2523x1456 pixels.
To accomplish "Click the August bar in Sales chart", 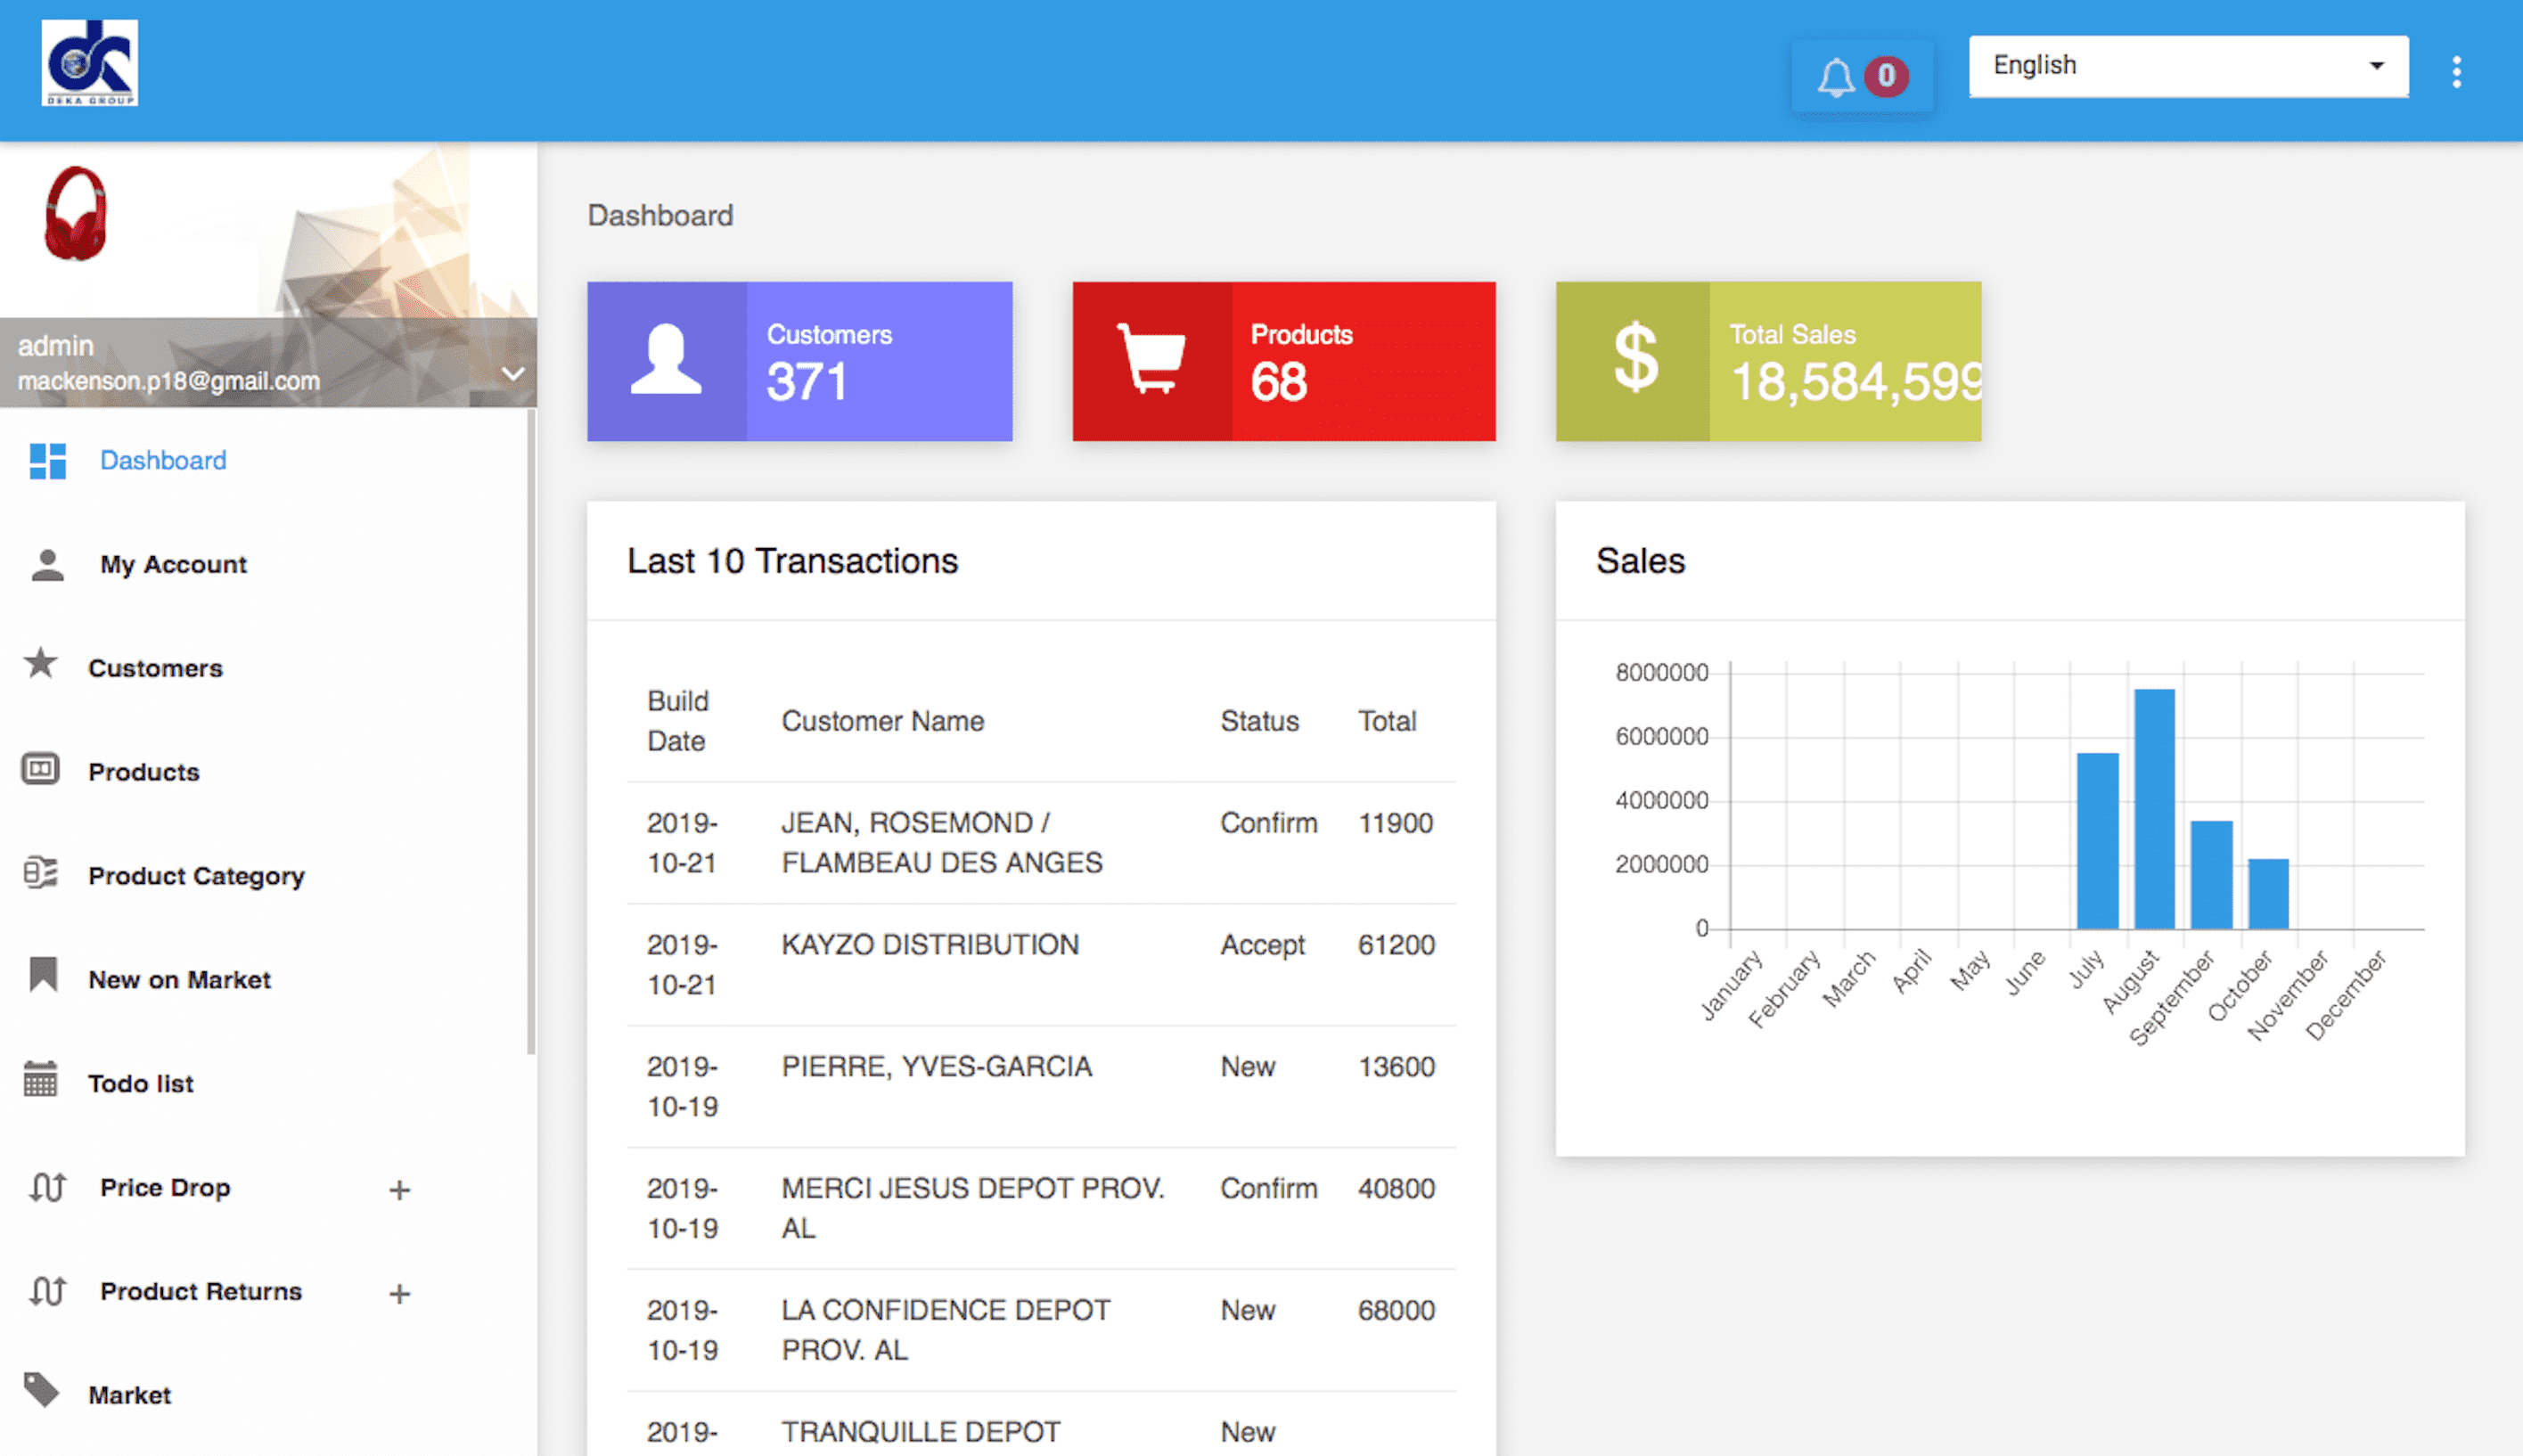I will click(2154, 808).
